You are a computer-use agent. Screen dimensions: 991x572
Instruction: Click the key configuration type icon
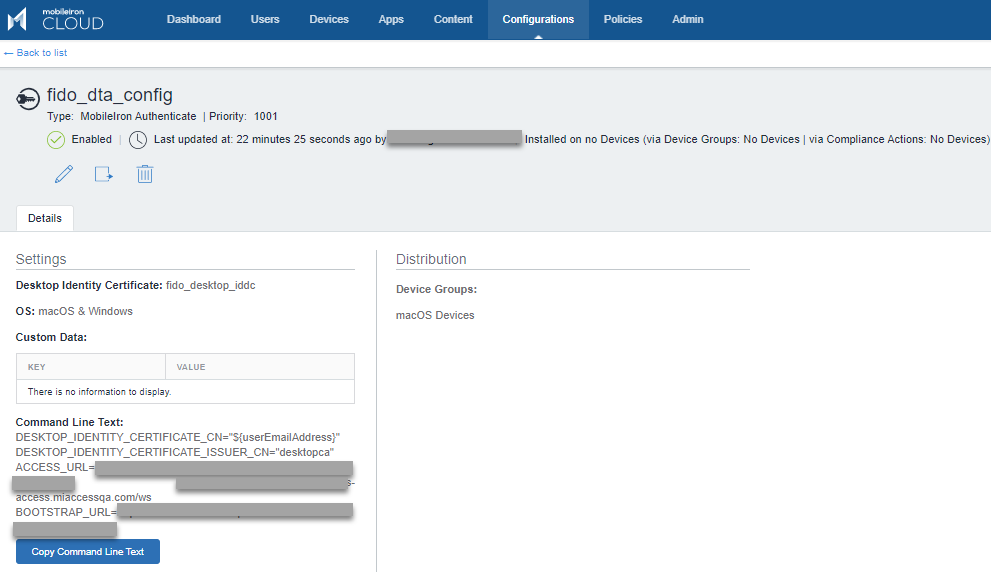pos(28,99)
